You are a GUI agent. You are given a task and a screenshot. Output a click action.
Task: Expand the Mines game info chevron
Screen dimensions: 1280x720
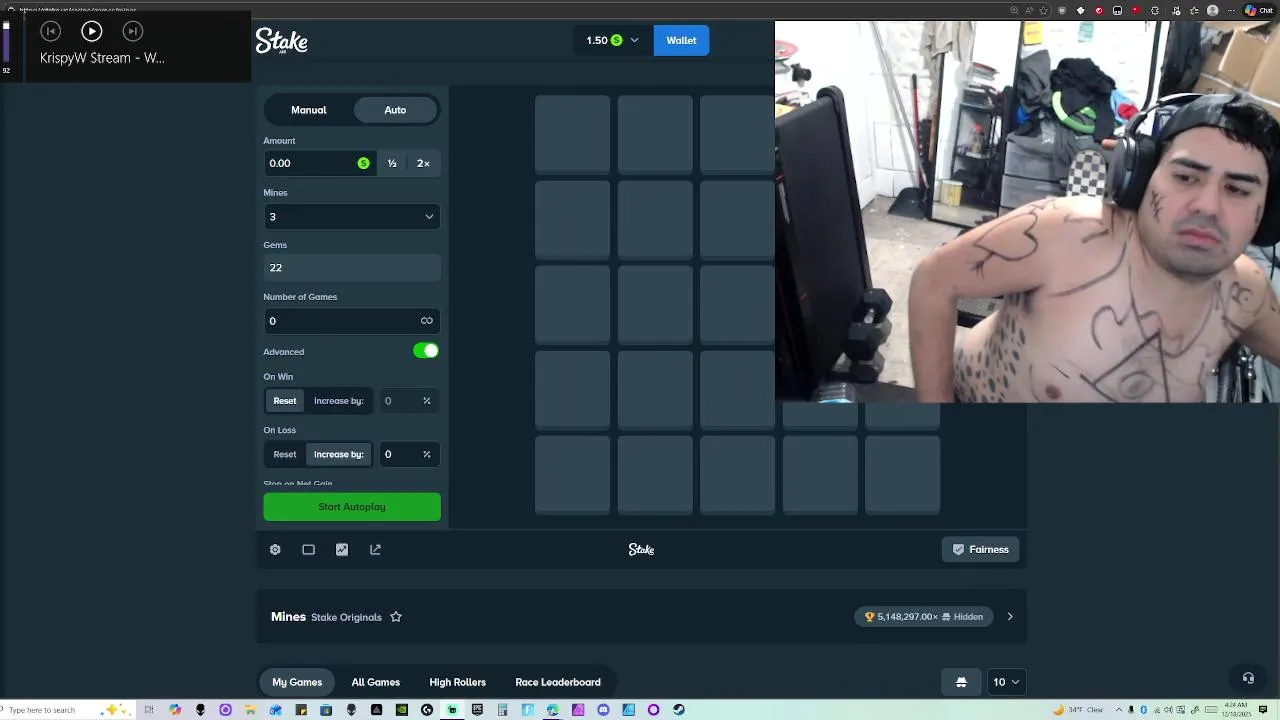tap(1010, 617)
